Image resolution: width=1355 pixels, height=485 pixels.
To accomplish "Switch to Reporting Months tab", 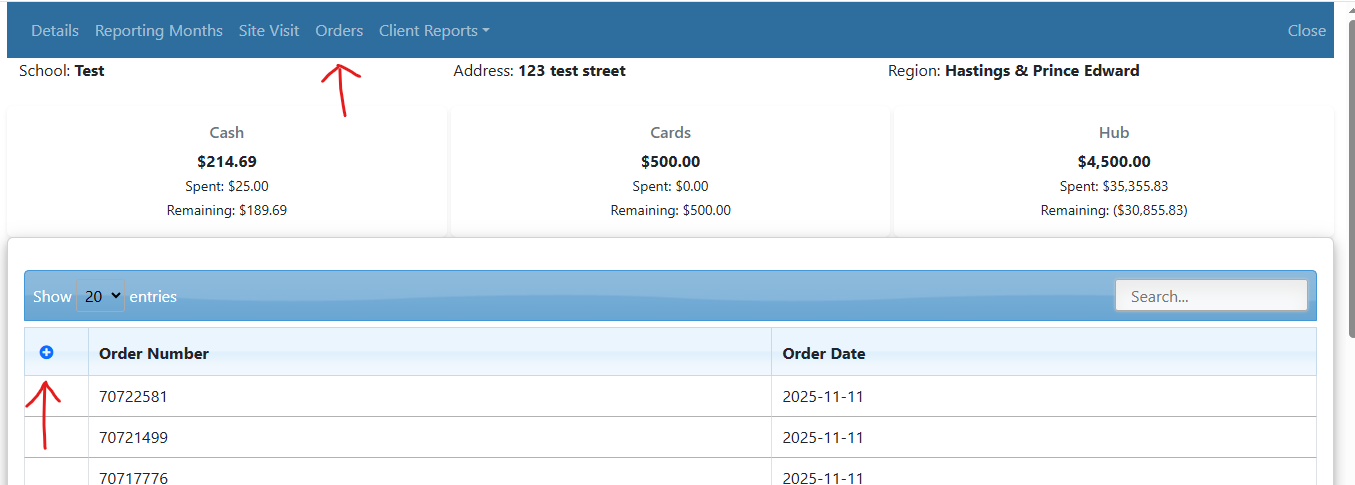I will pyautogui.click(x=159, y=31).
